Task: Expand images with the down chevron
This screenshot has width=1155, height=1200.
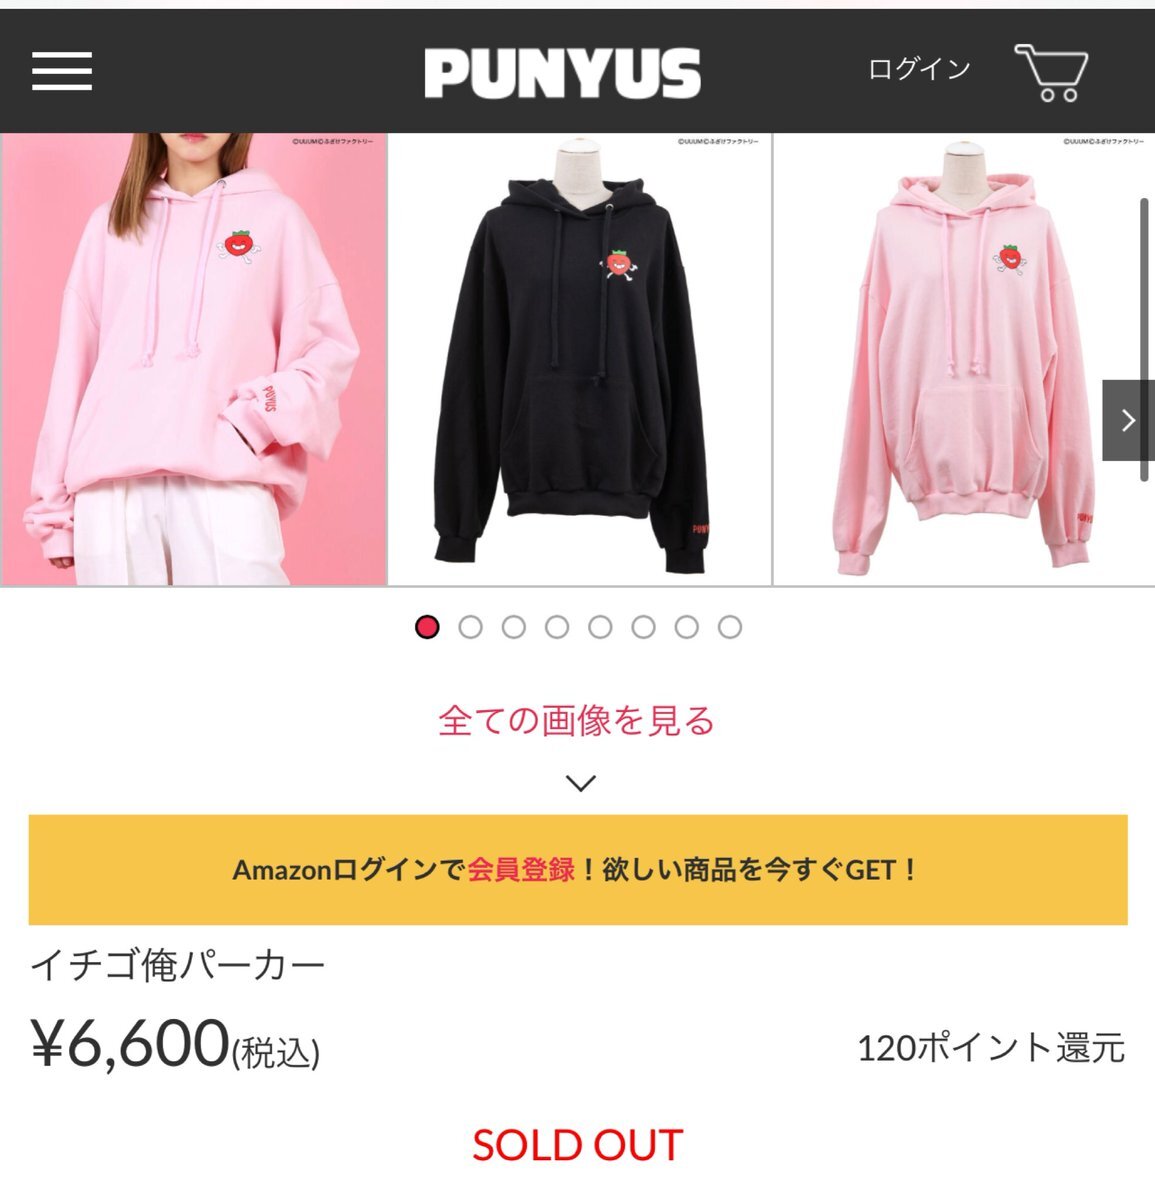Action: (581, 783)
